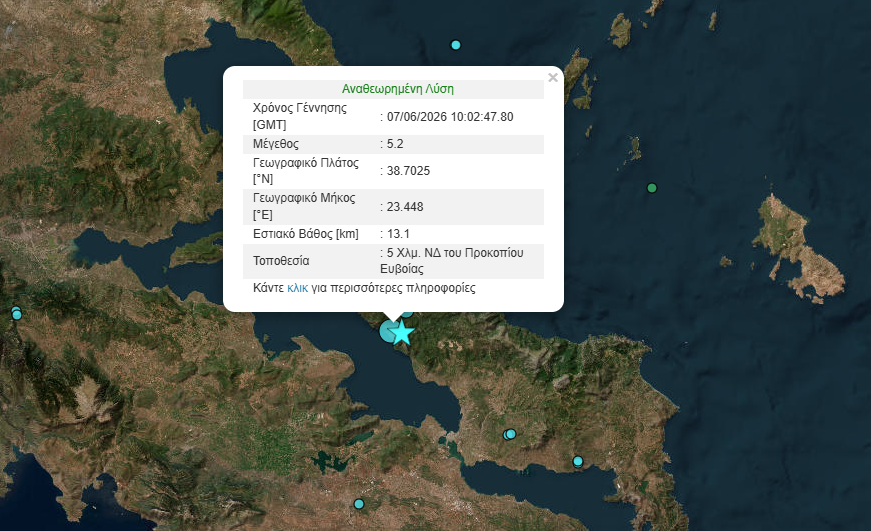This screenshot has height=531, width=871.
Task: Select the cyan star epicenter marker
Action: point(402,333)
